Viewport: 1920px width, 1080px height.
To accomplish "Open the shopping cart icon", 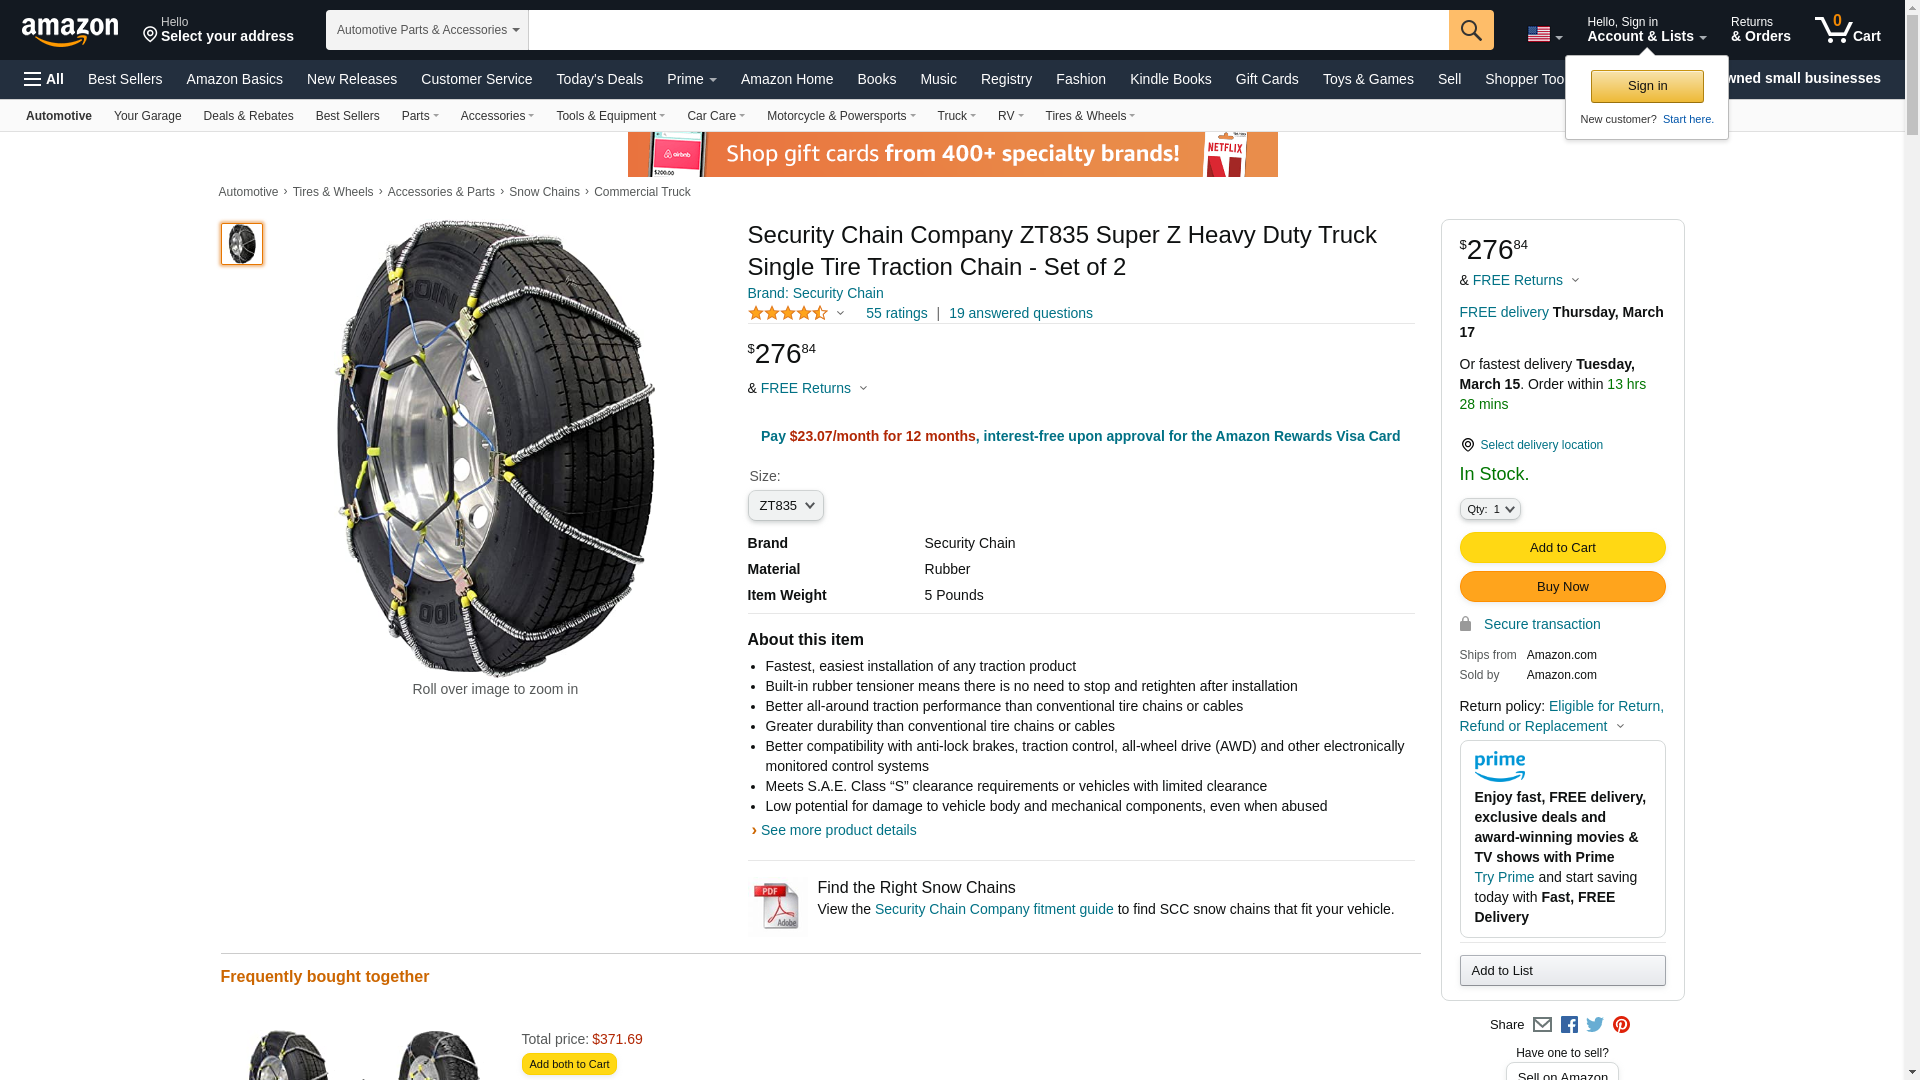I will (1847, 30).
